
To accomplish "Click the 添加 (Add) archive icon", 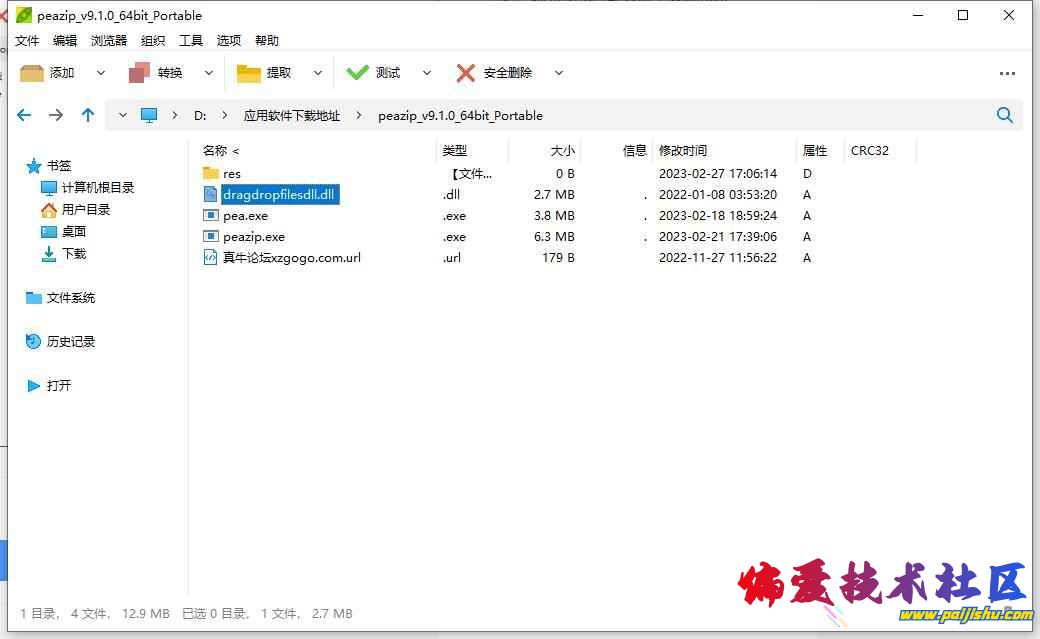I will [33, 73].
